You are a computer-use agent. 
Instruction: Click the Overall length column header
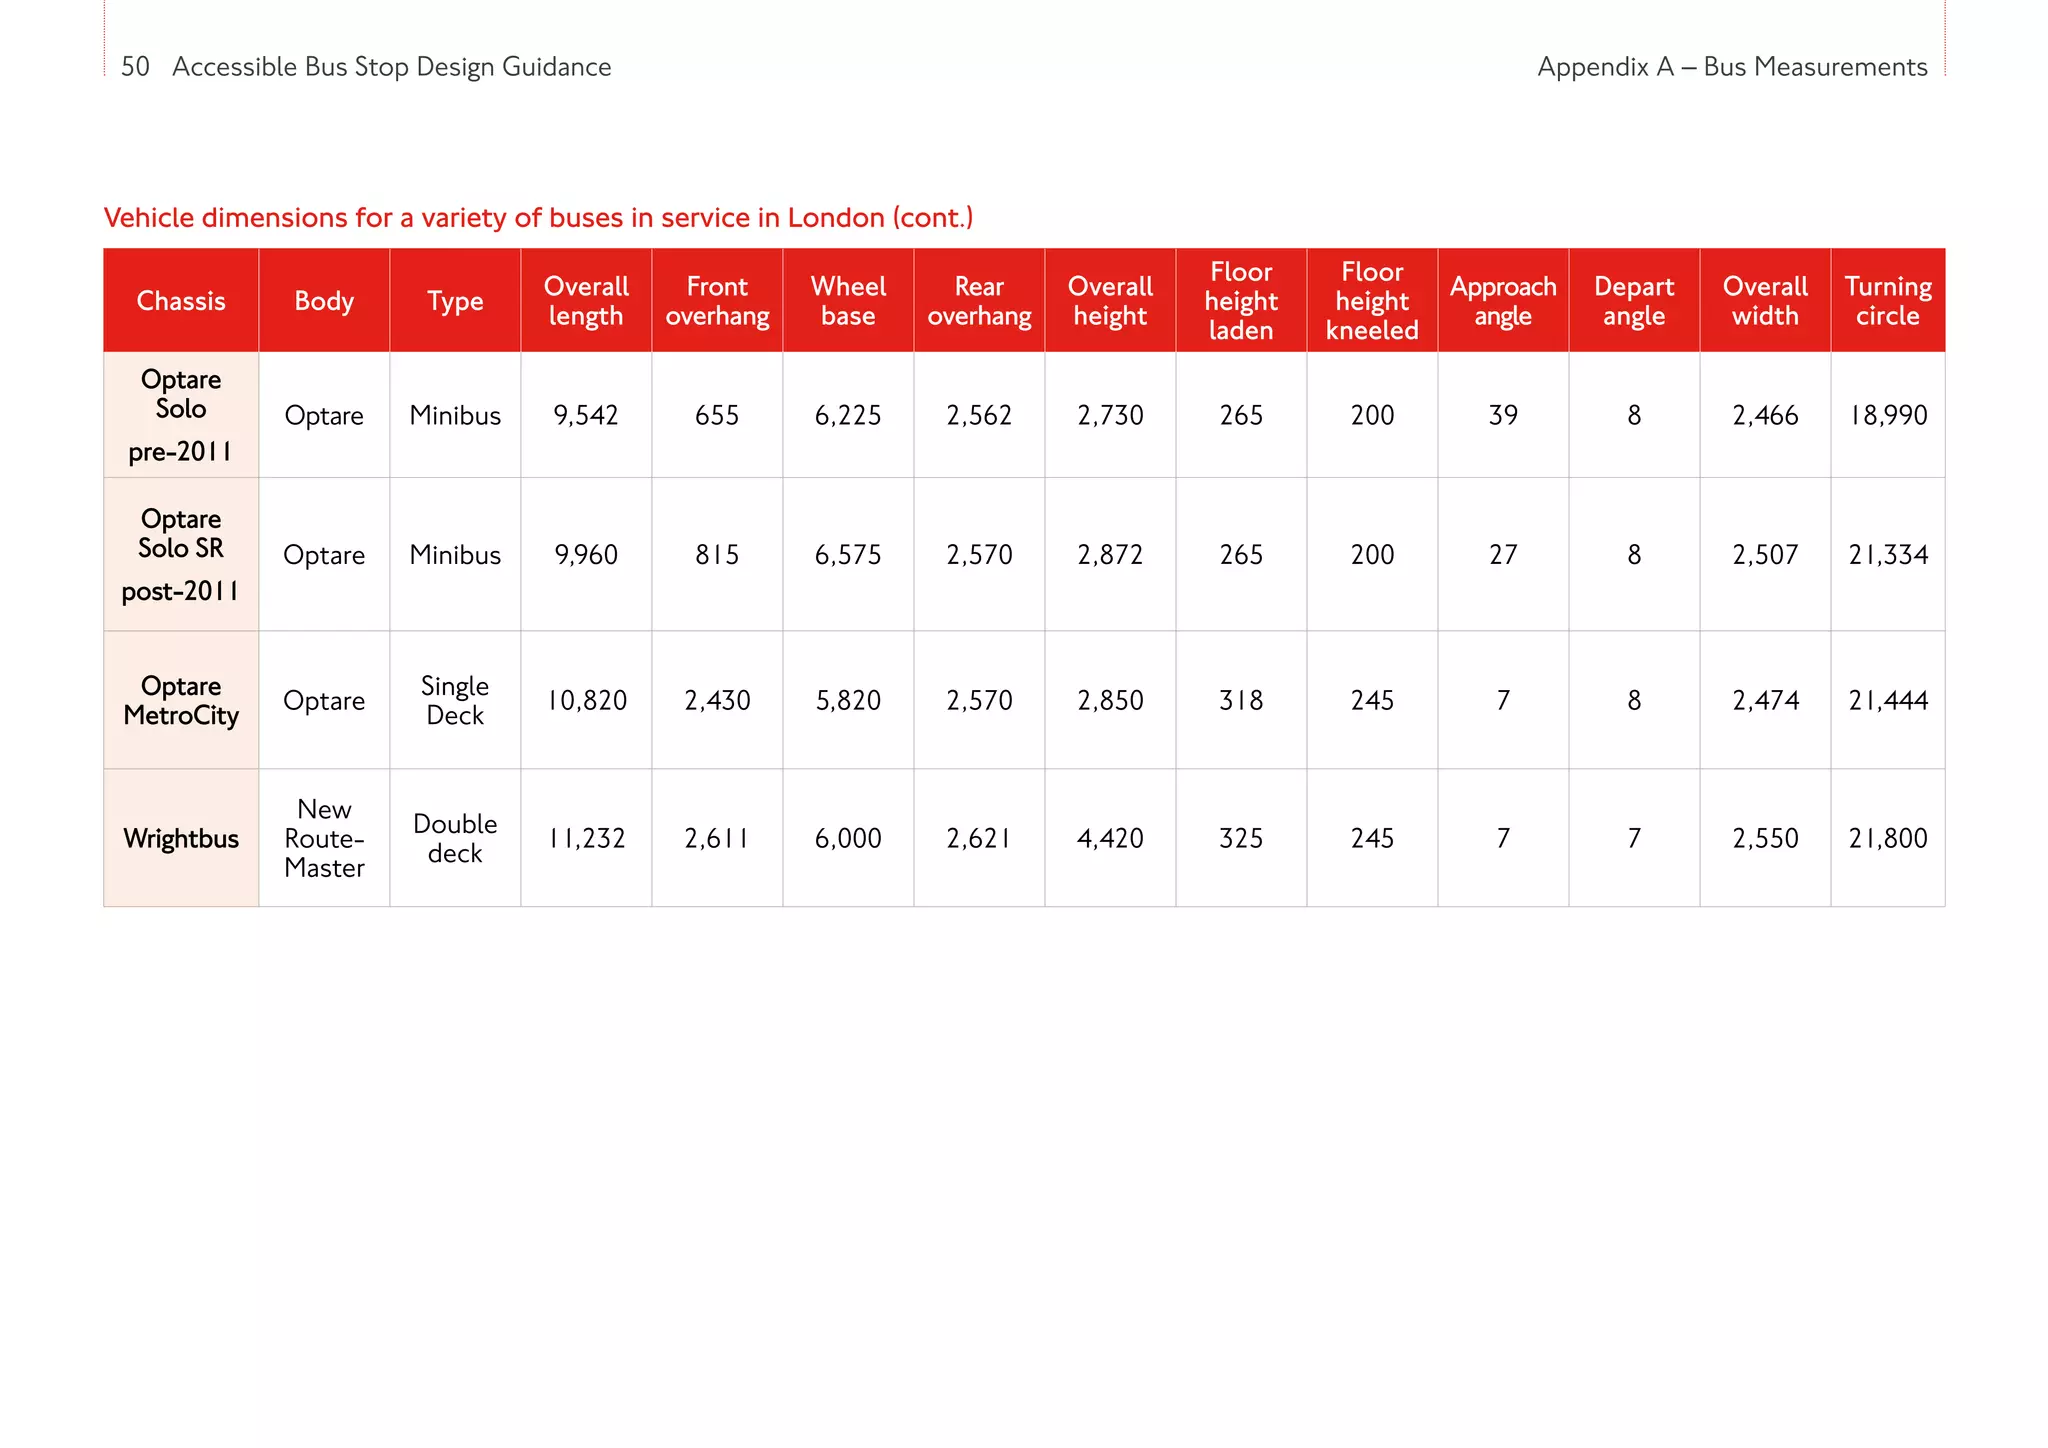[x=586, y=301]
